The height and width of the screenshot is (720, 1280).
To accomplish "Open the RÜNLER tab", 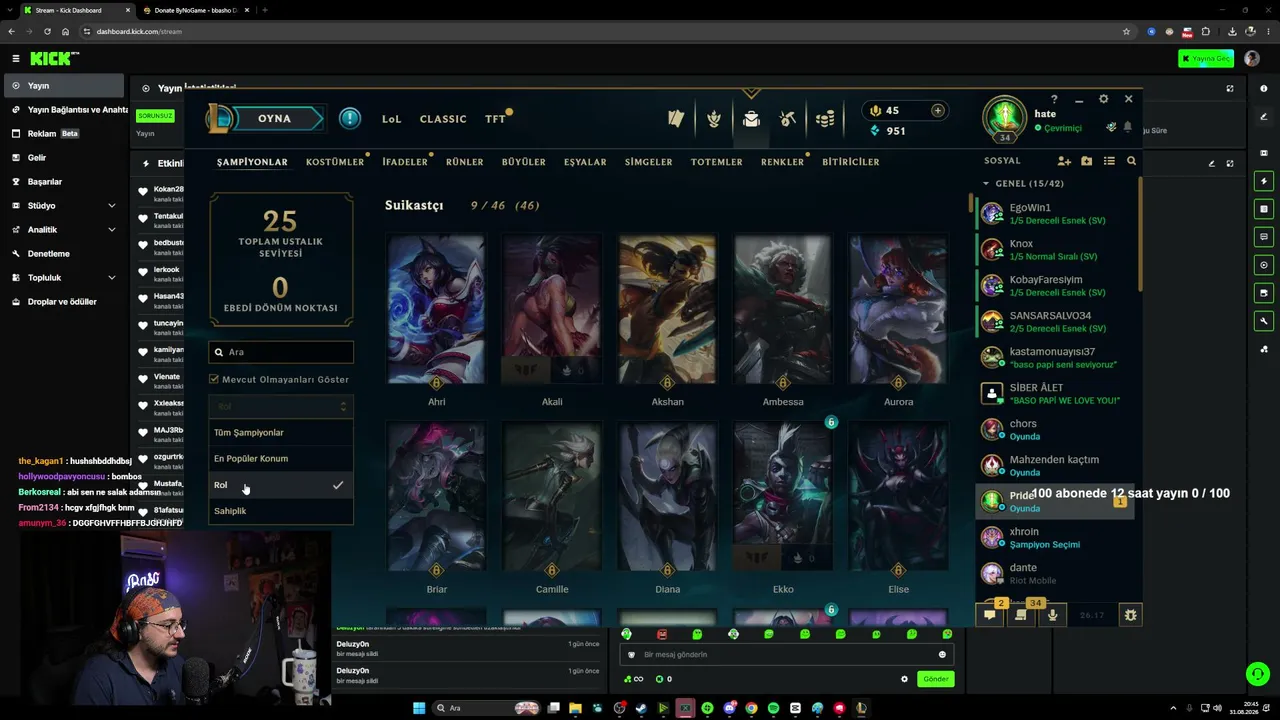I will click(464, 162).
